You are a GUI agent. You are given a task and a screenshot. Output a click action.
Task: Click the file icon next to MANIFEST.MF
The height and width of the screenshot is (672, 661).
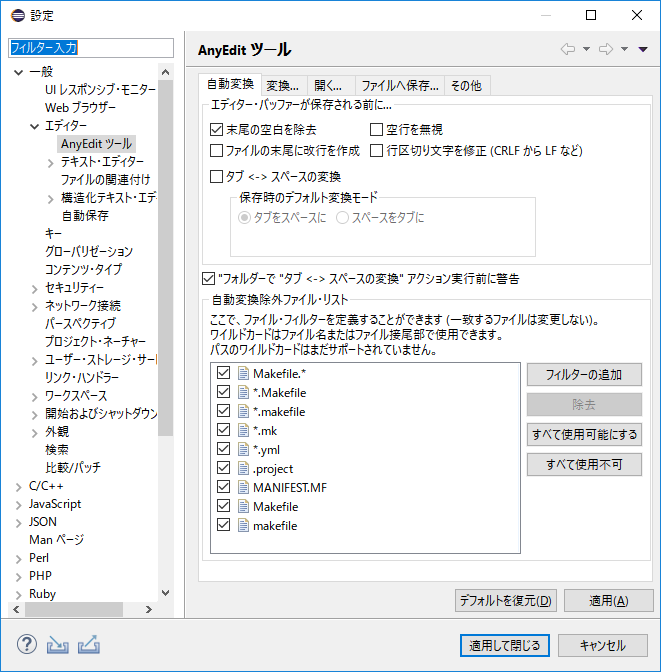point(243,487)
